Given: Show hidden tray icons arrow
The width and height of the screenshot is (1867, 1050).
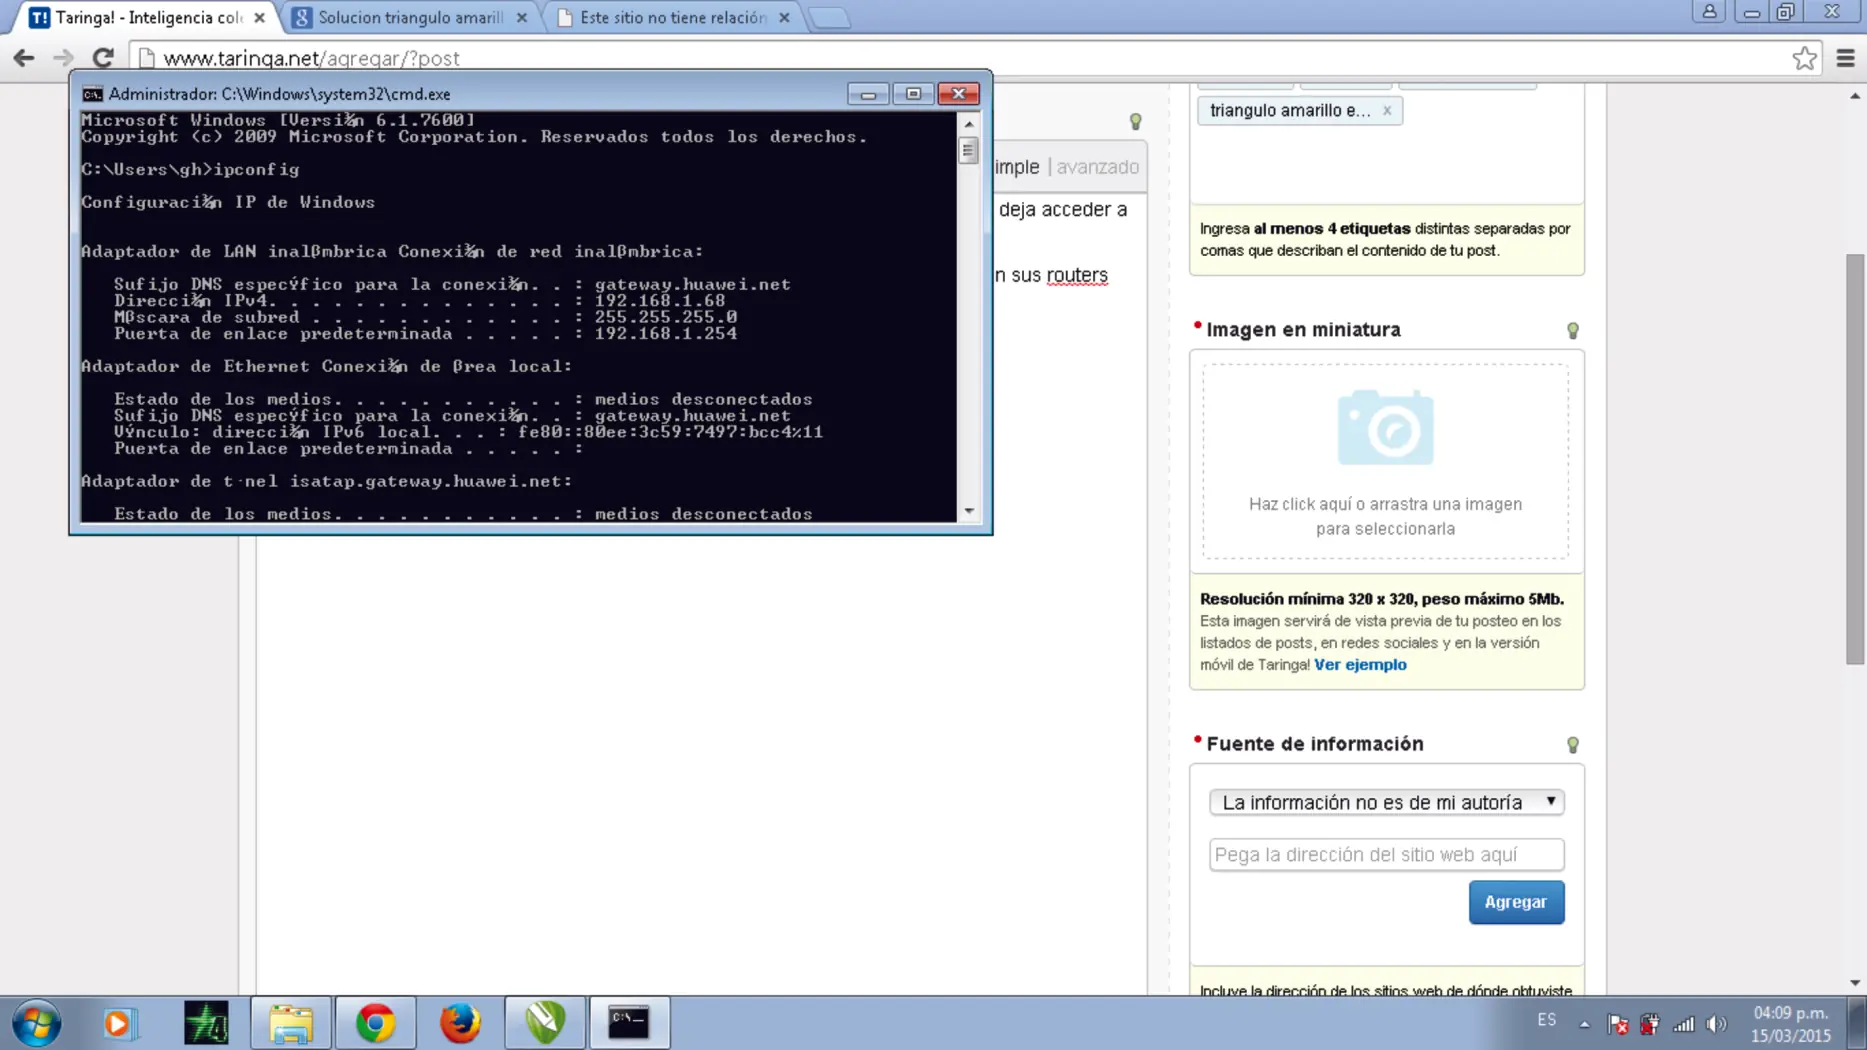Looking at the screenshot, I should (1584, 1024).
